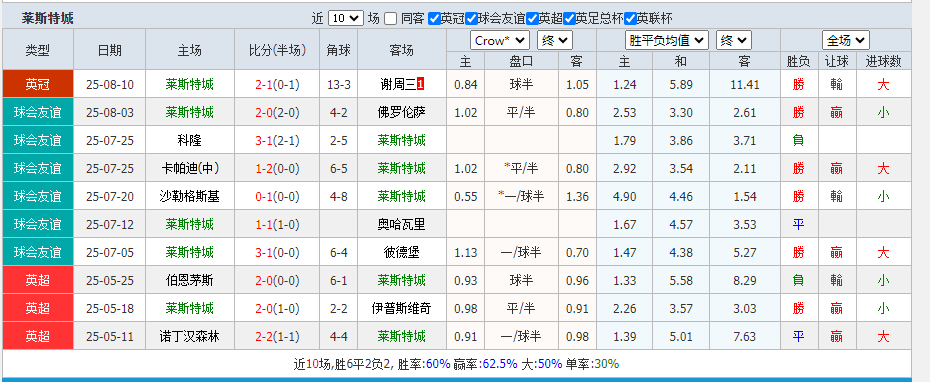Open the 终 dropdown next to Crow*
The image size is (930, 382).
555,40
